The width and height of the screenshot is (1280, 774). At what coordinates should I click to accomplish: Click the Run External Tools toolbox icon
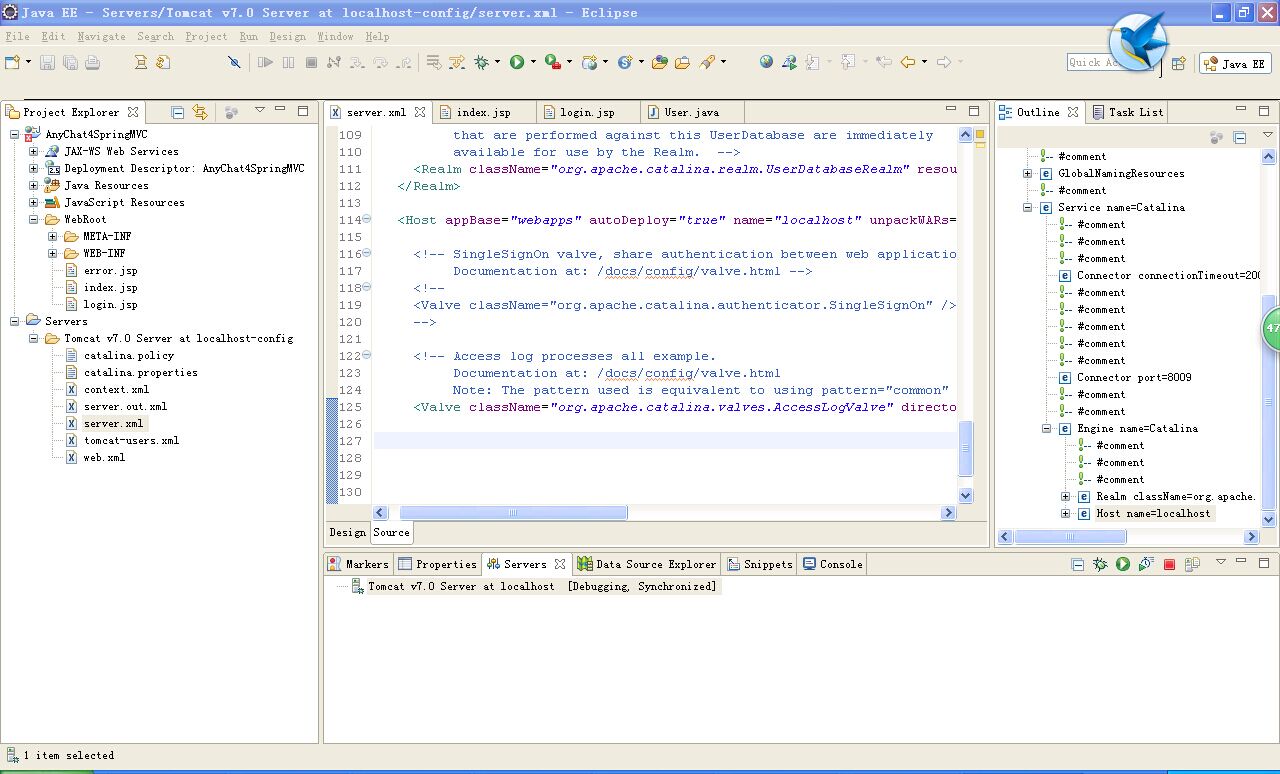coord(553,62)
